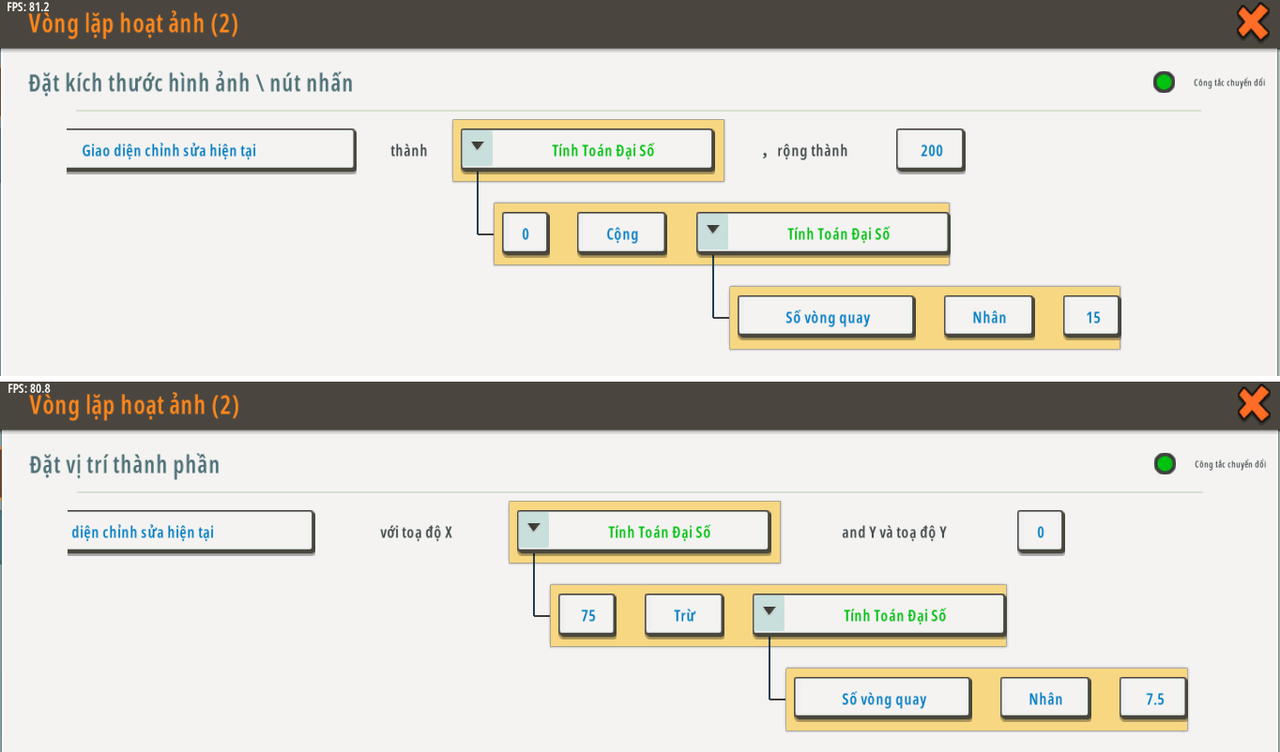
Task: Click the toạ độ Y value field
Action: (x=1040, y=532)
